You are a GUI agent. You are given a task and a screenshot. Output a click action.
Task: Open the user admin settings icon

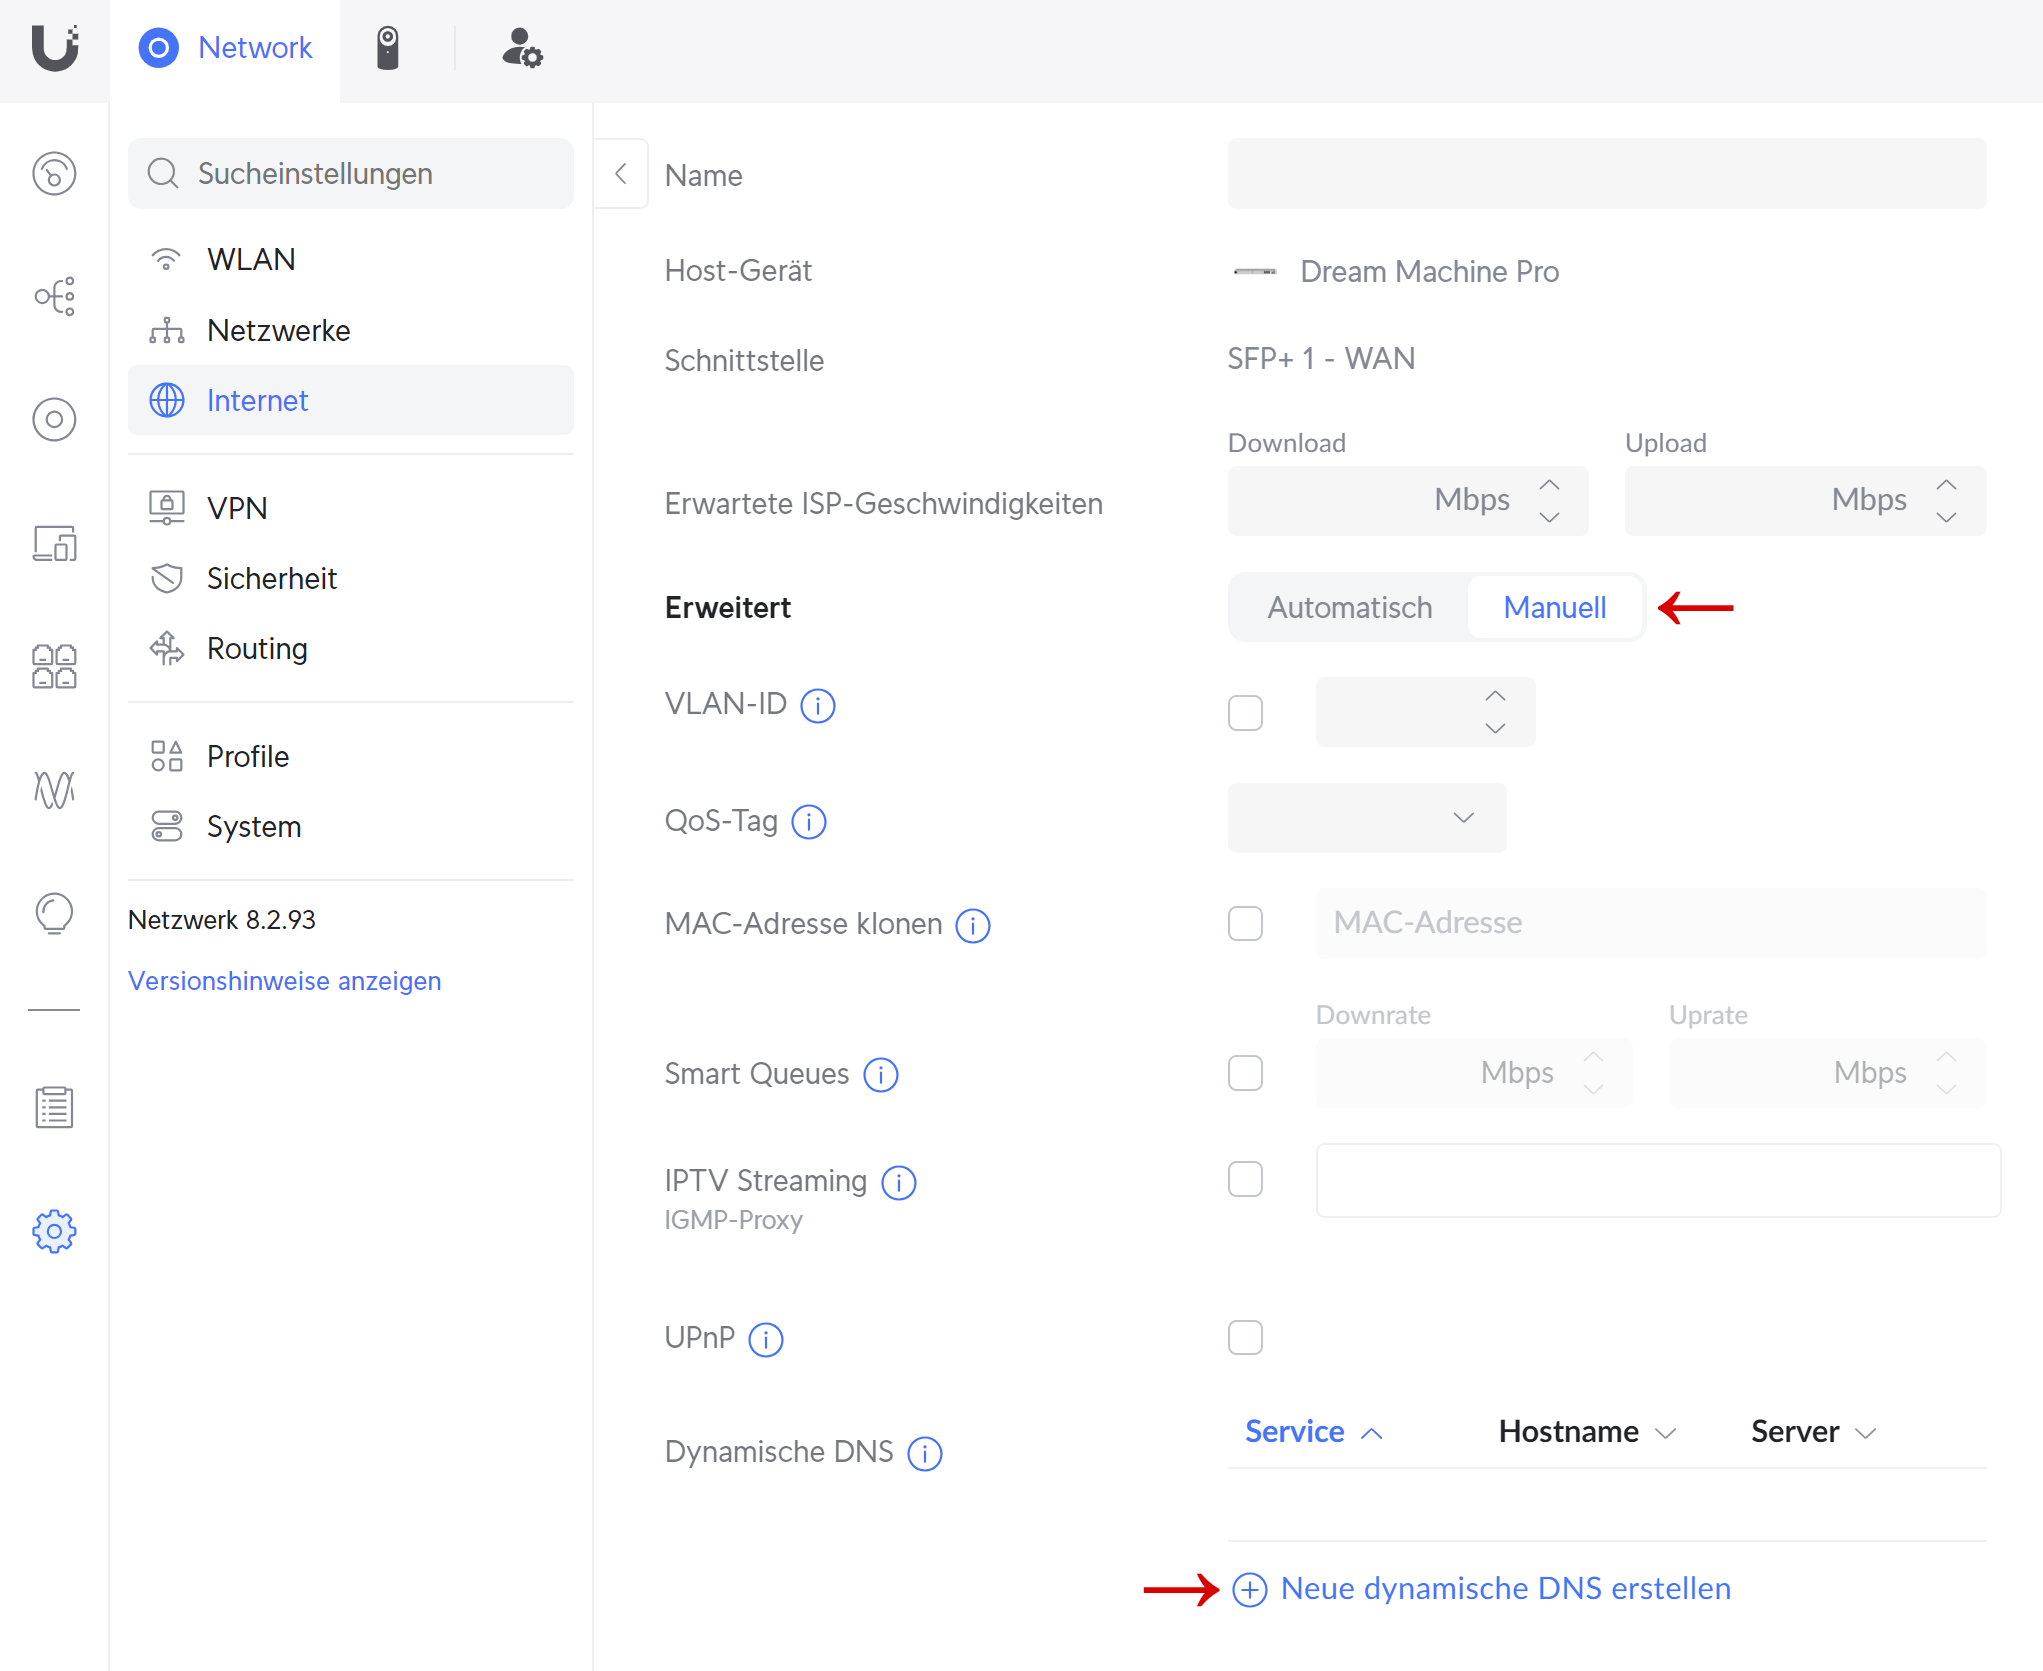click(521, 48)
